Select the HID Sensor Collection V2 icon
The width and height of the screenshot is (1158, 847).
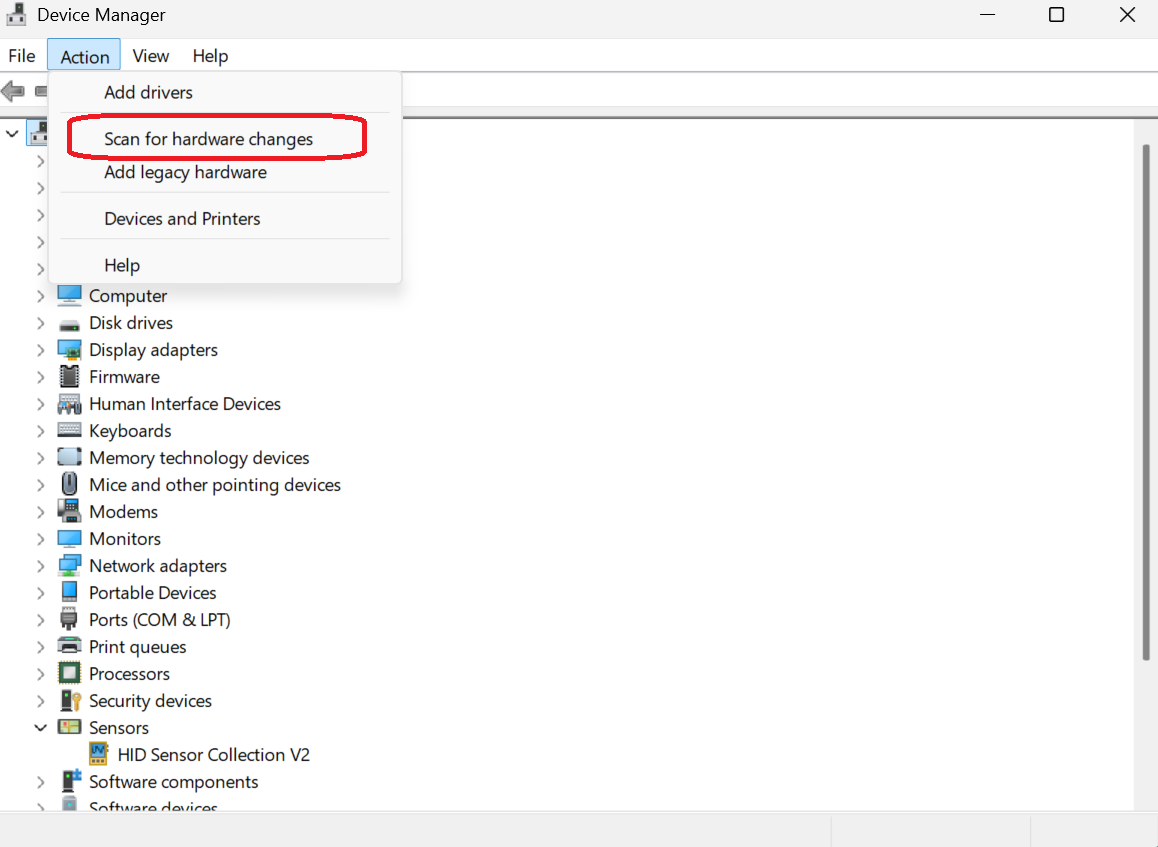pos(98,755)
